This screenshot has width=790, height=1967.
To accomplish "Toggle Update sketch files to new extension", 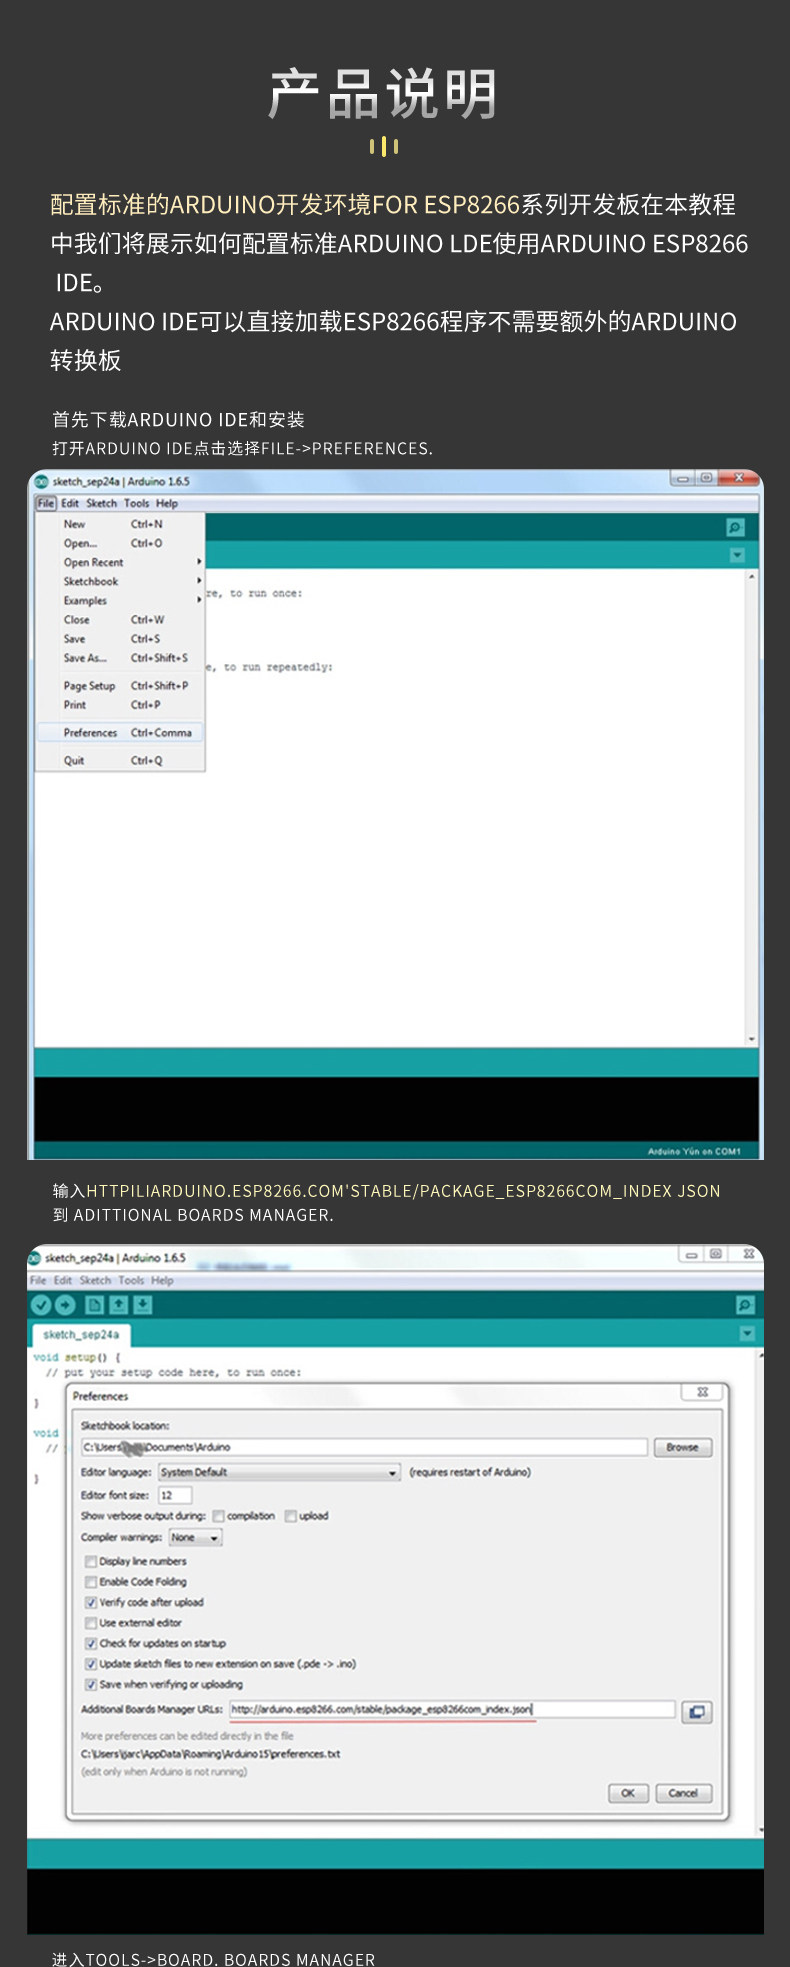I will (91, 1664).
